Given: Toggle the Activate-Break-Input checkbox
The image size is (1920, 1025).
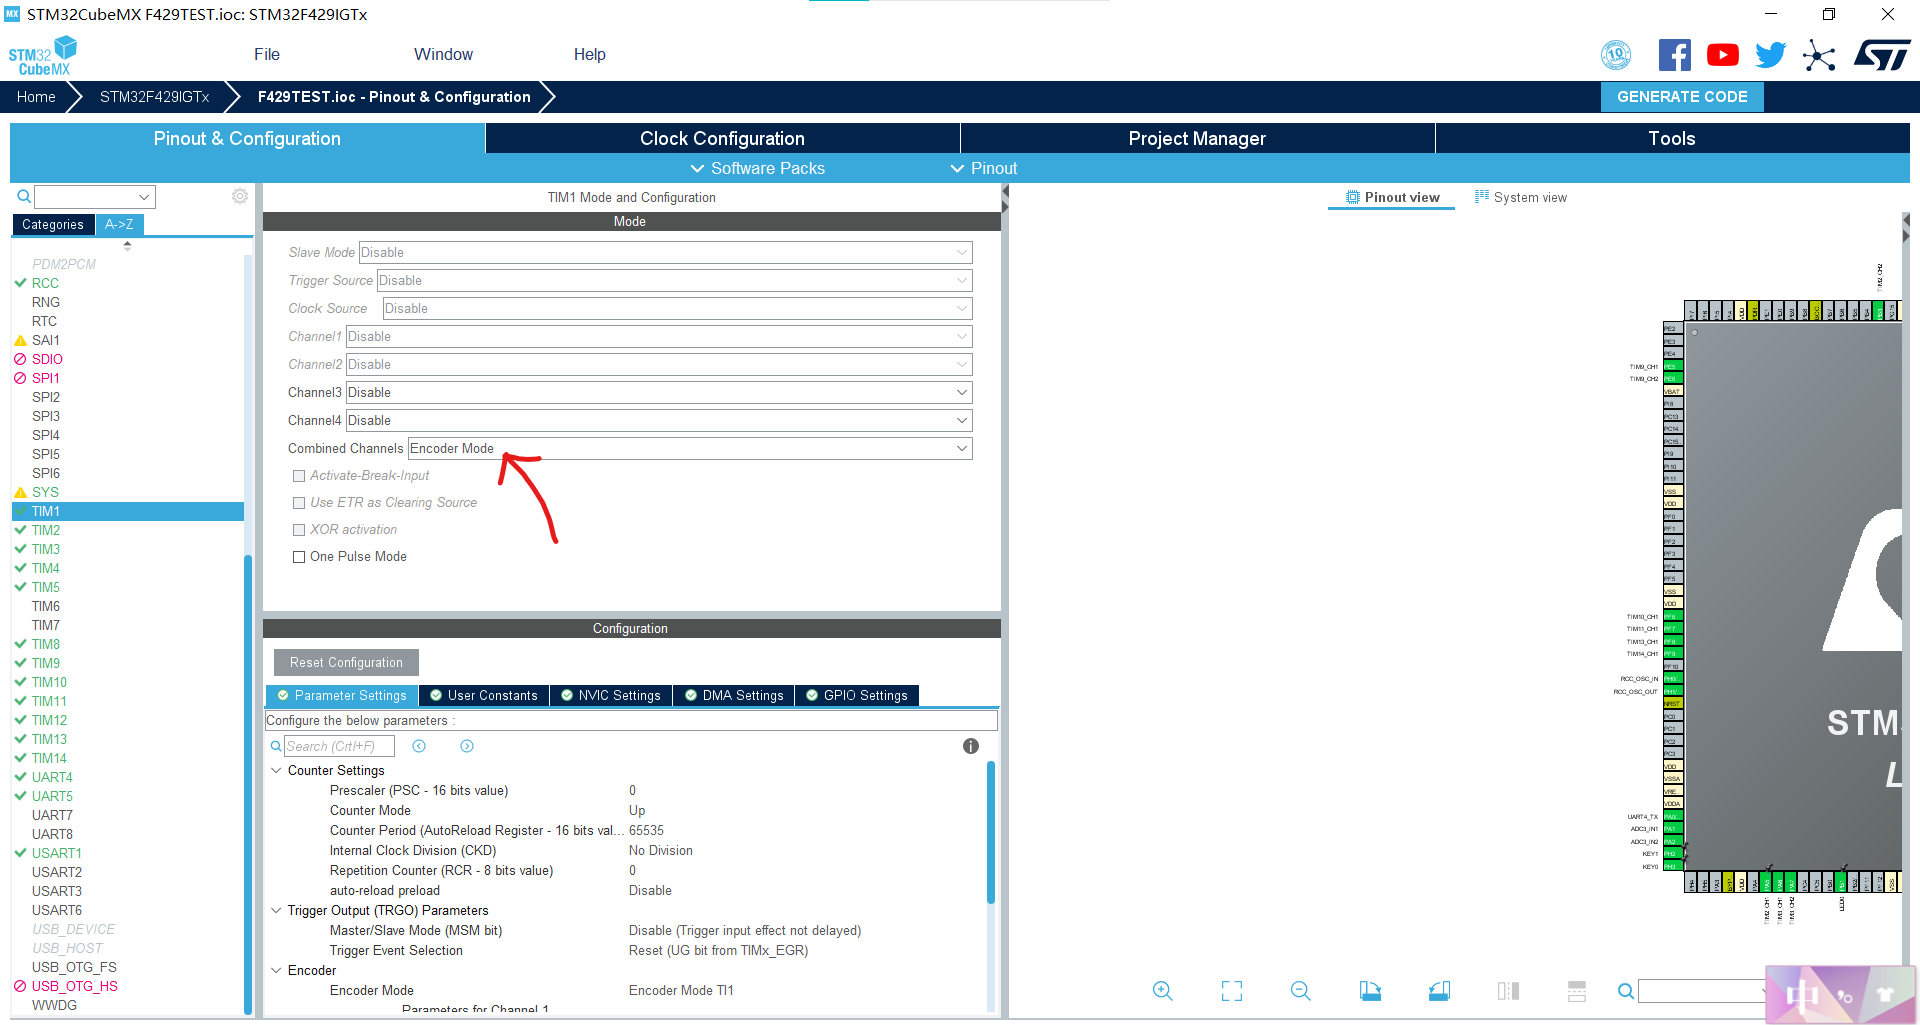Looking at the screenshot, I should [299, 476].
